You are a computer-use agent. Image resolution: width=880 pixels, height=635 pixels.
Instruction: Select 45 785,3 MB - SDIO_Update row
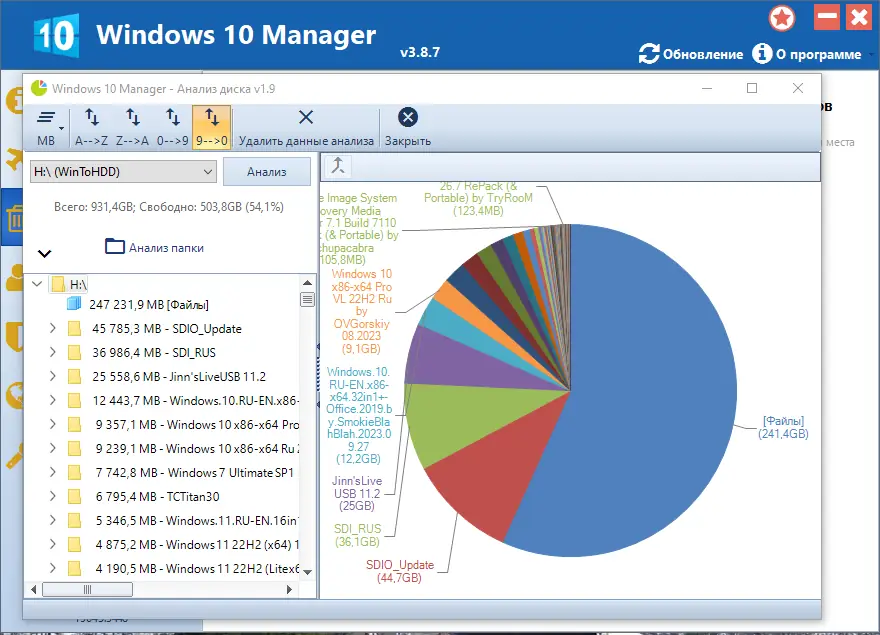(x=167, y=328)
